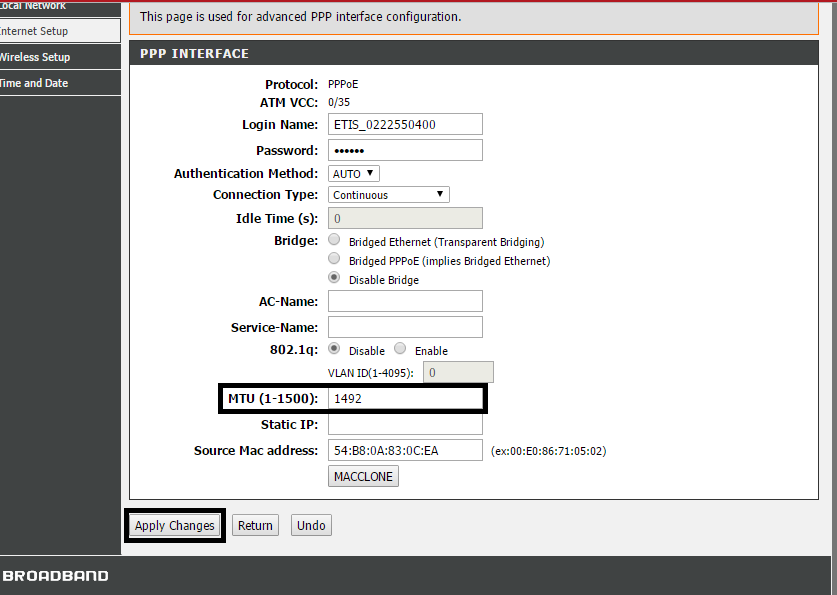837x595 pixels.
Task: Choose 802.1q Enable radio button
Action: pos(400,350)
